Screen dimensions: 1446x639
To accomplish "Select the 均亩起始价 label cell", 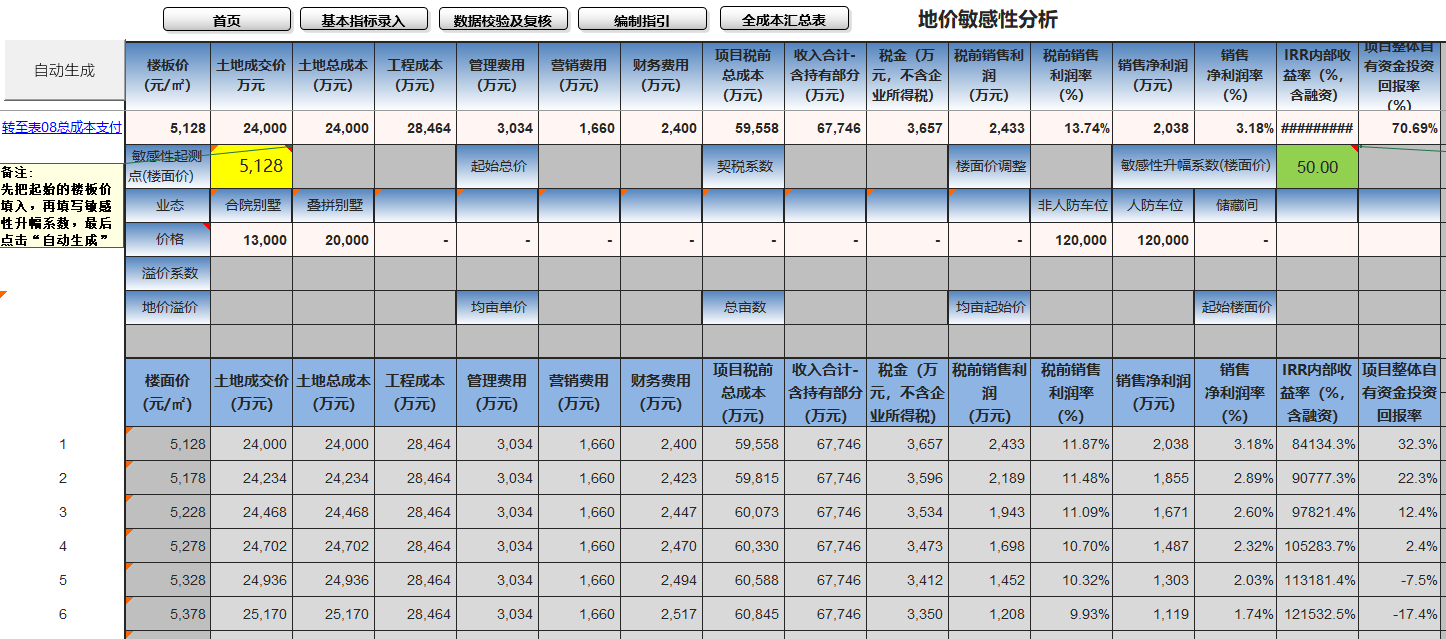I will pyautogui.click(x=989, y=307).
